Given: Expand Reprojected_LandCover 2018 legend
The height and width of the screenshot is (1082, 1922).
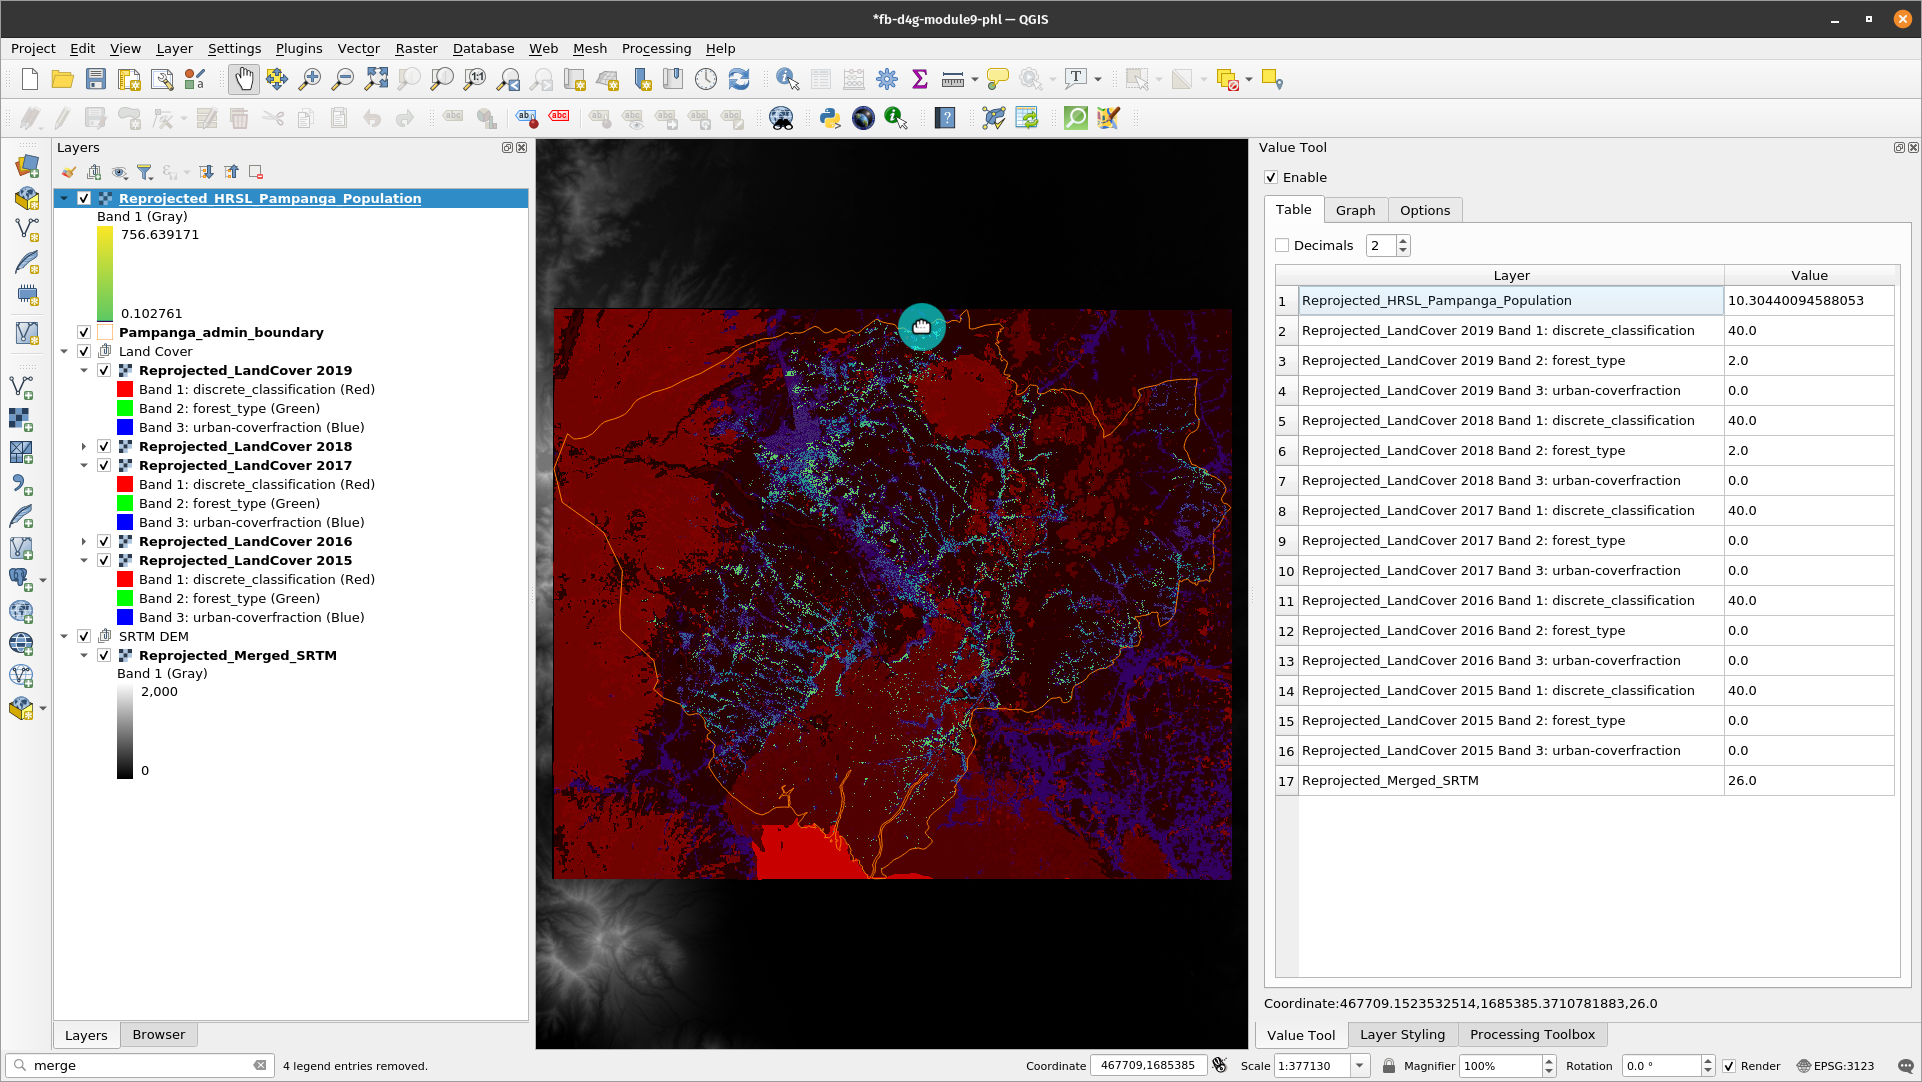Looking at the screenshot, I should pos(84,446).
